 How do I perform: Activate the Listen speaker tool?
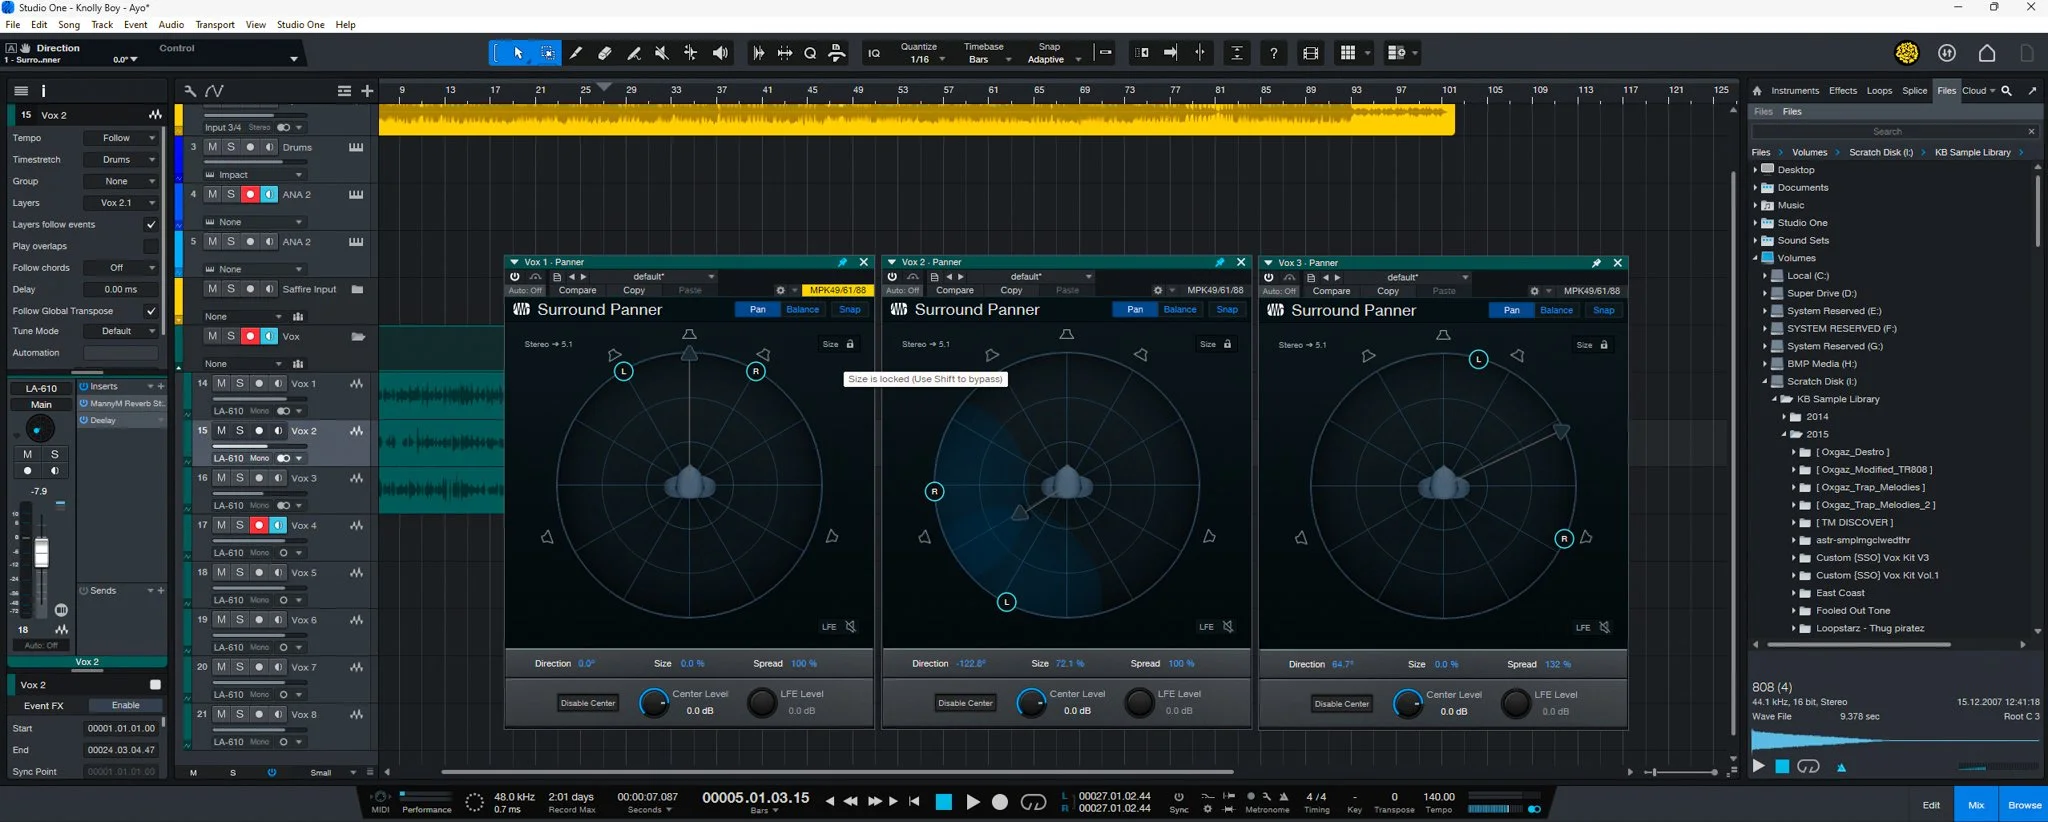tap(720, 53)
